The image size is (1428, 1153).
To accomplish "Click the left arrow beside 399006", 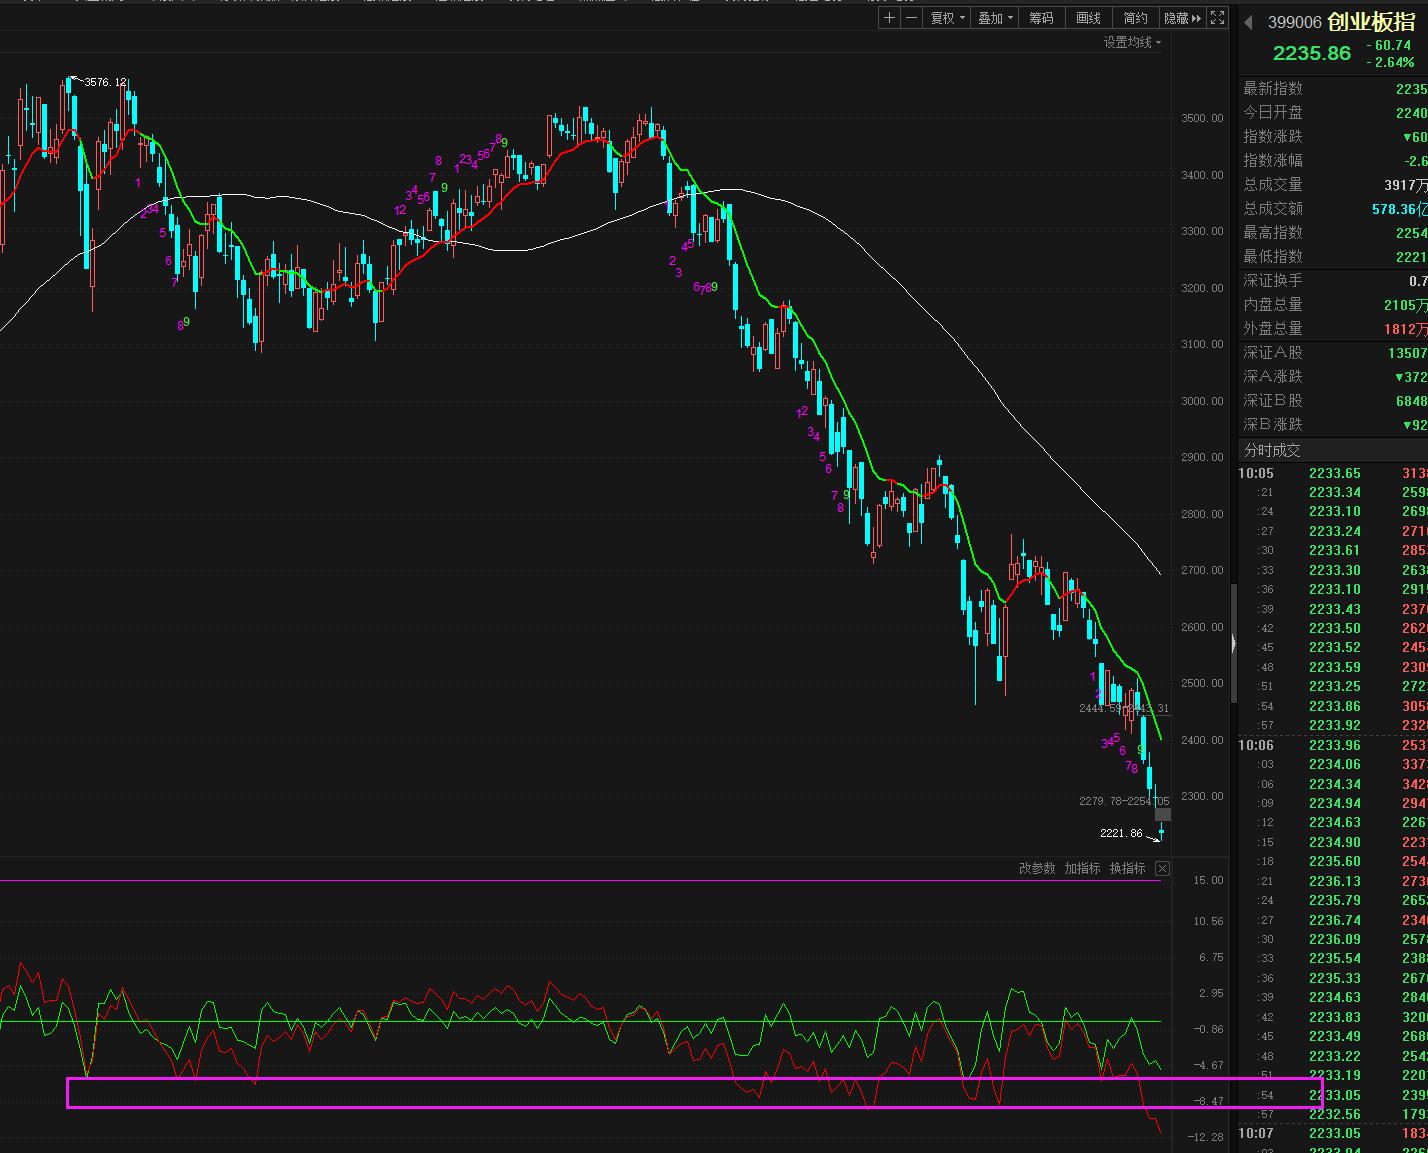I will click(1249, 22).
